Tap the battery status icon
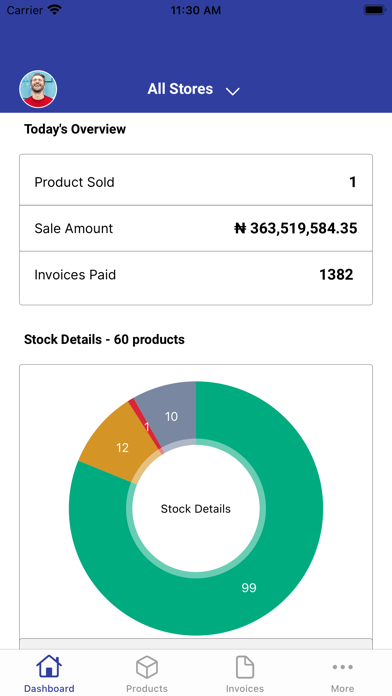 (375, 10)
